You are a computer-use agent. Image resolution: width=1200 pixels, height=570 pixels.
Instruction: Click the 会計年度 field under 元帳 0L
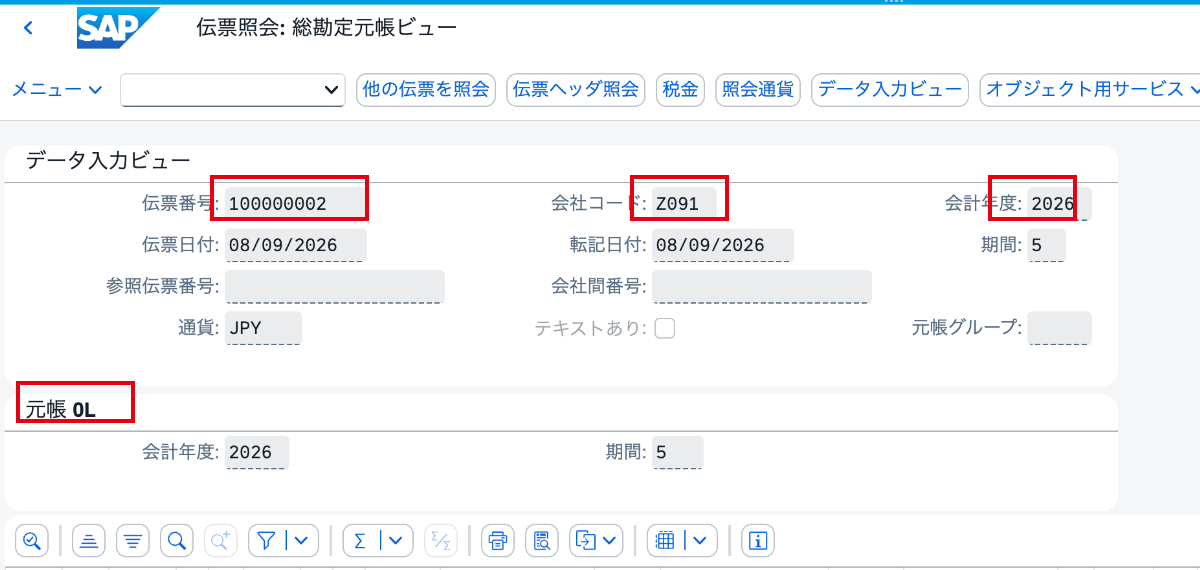257,452
